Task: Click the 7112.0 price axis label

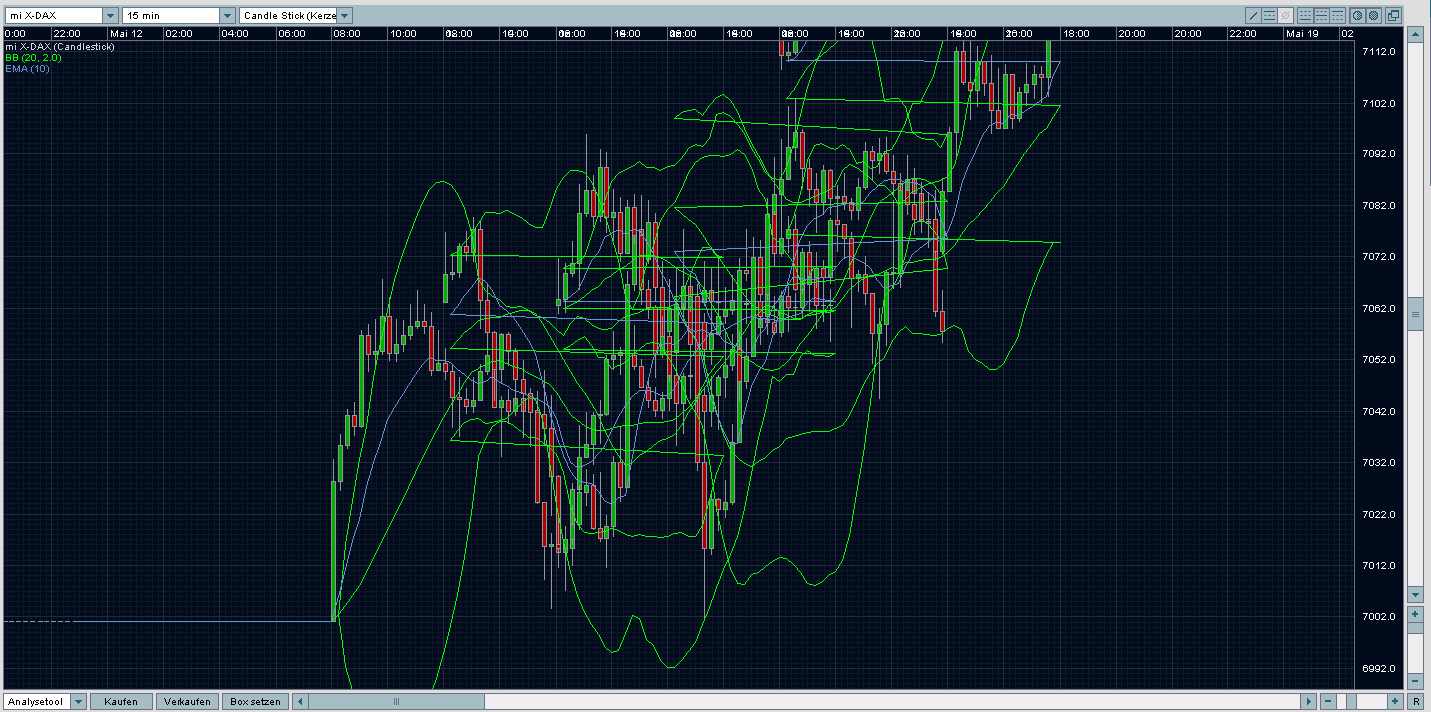Action: click(1379, 51)
